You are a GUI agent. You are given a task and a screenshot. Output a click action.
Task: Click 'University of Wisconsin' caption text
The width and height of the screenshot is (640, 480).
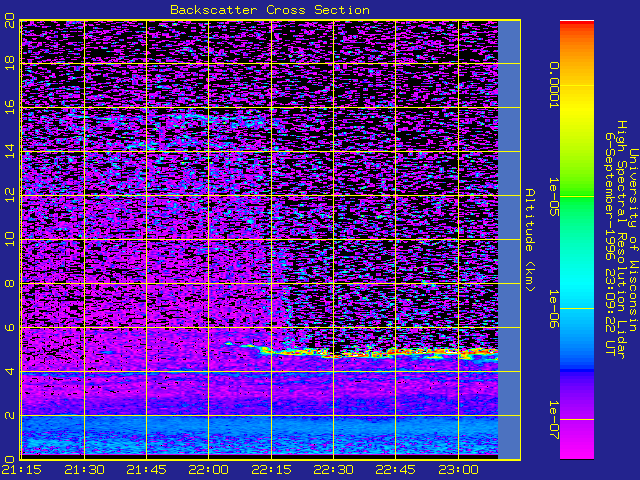[633, 240]
